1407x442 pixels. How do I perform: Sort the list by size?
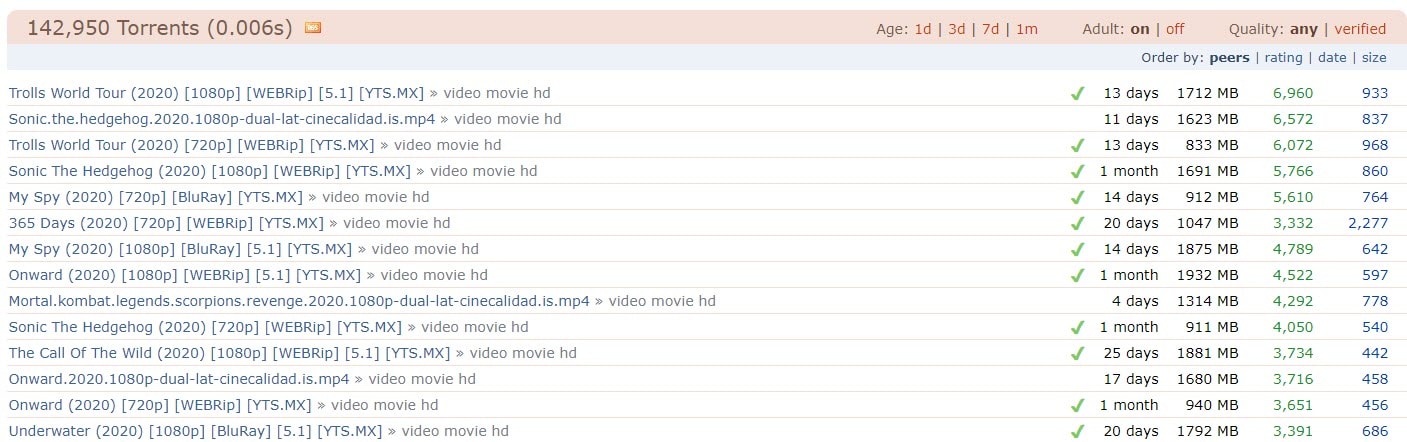(1374, 58)
